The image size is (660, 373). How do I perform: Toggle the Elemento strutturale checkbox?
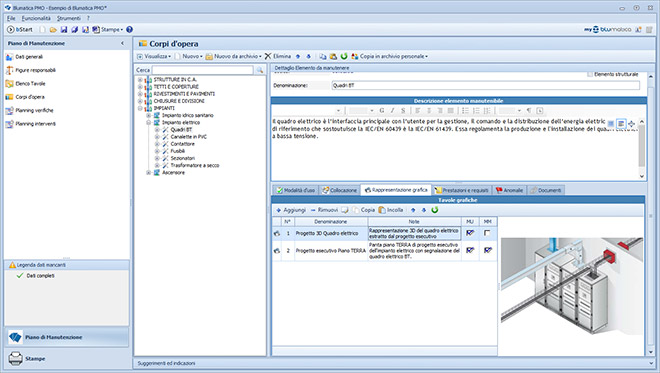590,74
